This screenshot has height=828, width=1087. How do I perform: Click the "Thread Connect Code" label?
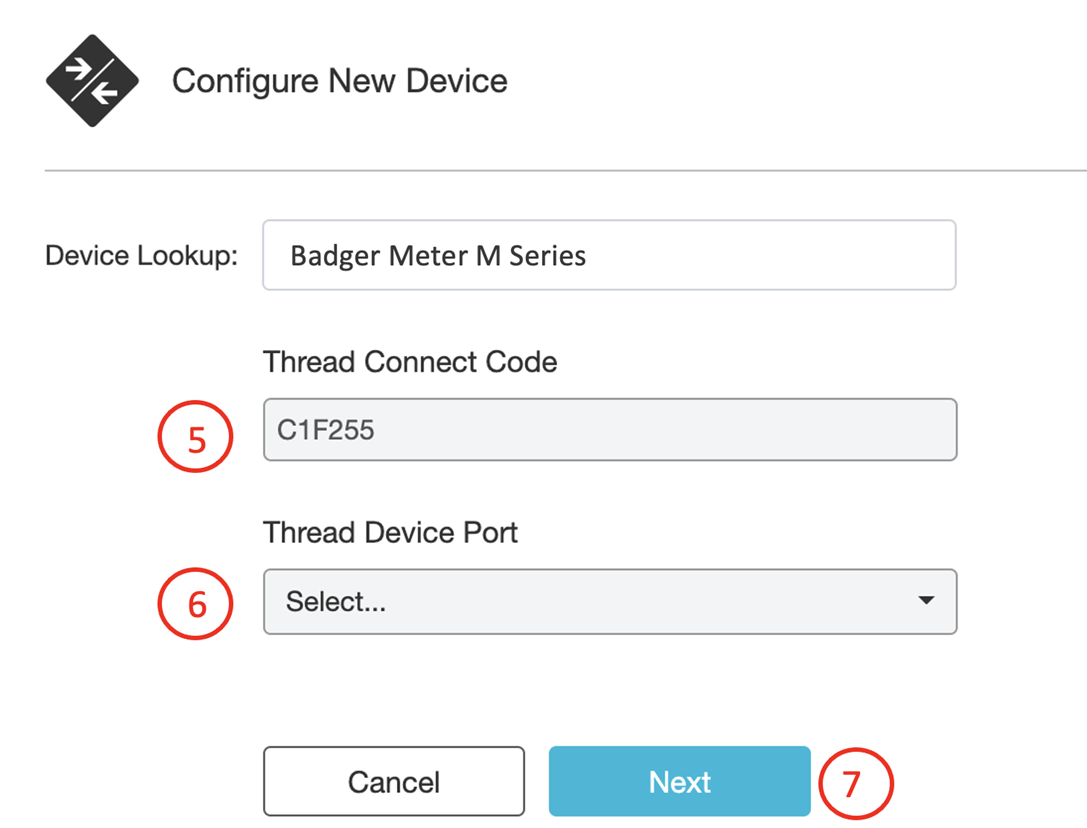[x=410, y=361]
